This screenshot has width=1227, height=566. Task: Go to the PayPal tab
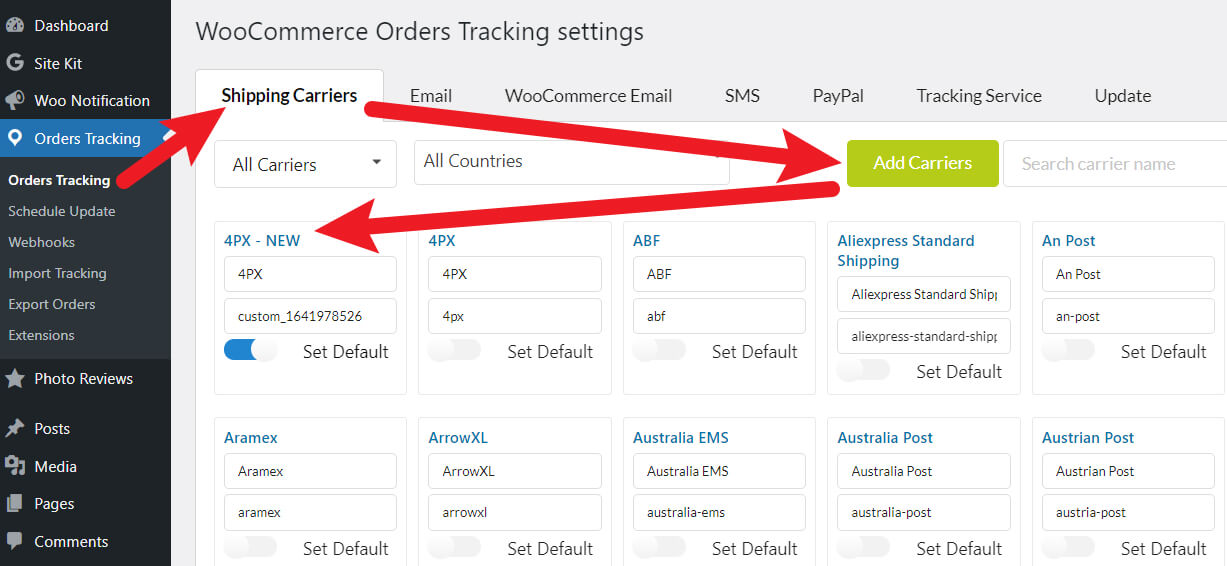point(838,96)
